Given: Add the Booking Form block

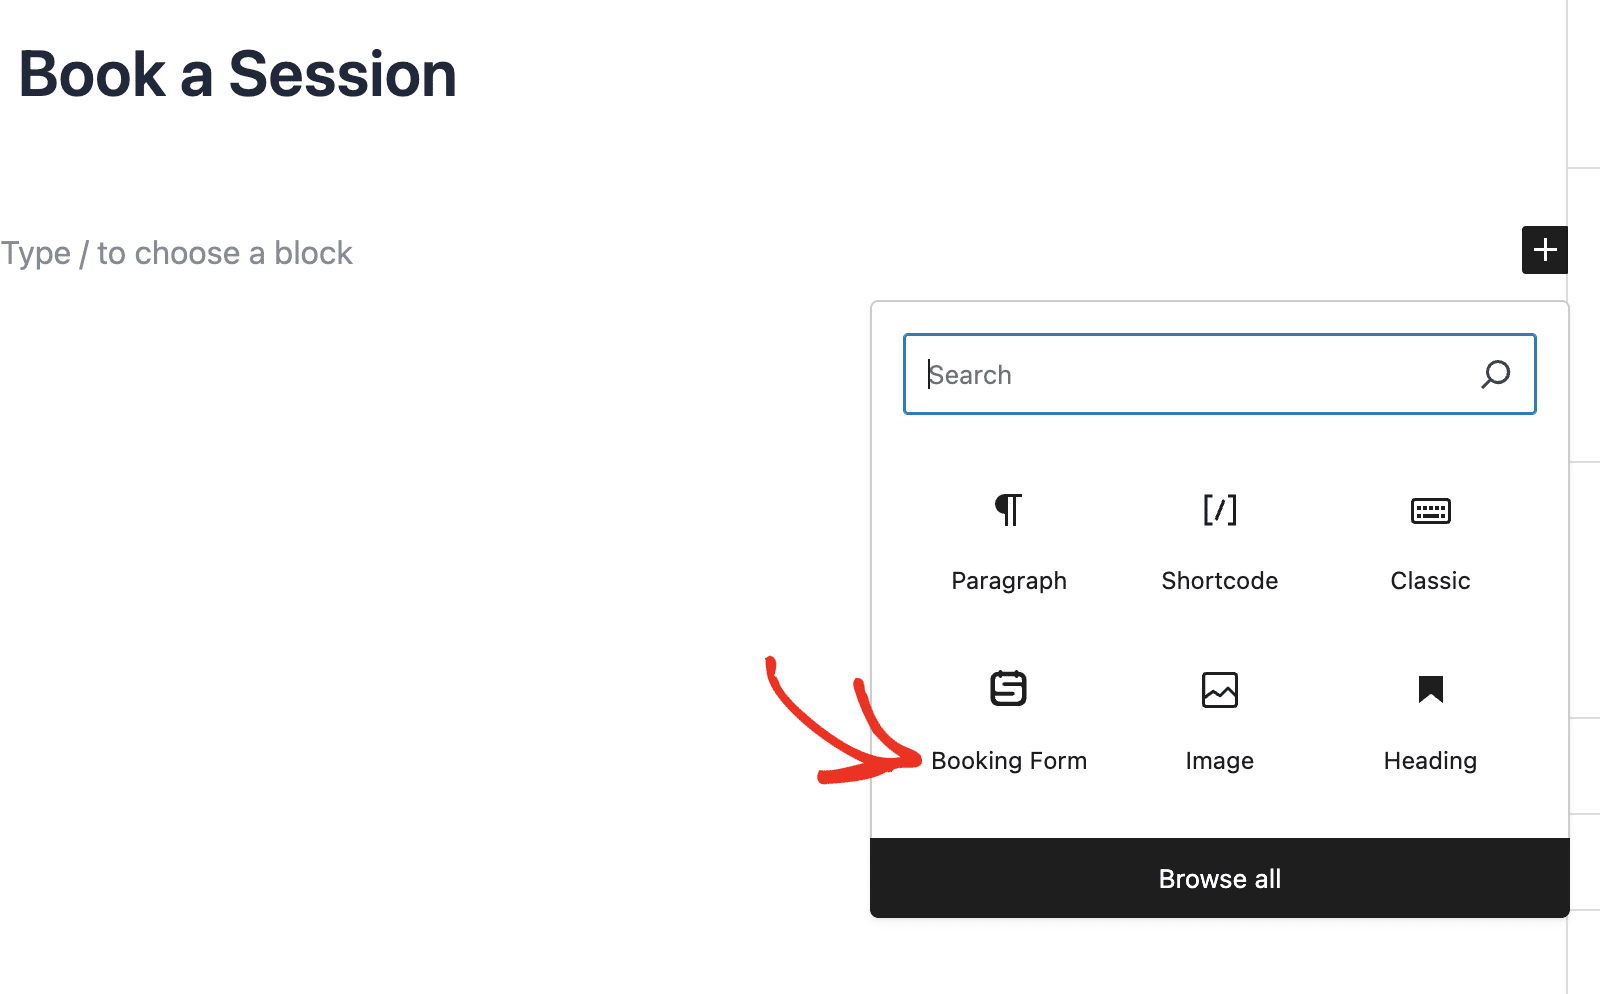Looking at the screenshot, I should click(1009, 720).
